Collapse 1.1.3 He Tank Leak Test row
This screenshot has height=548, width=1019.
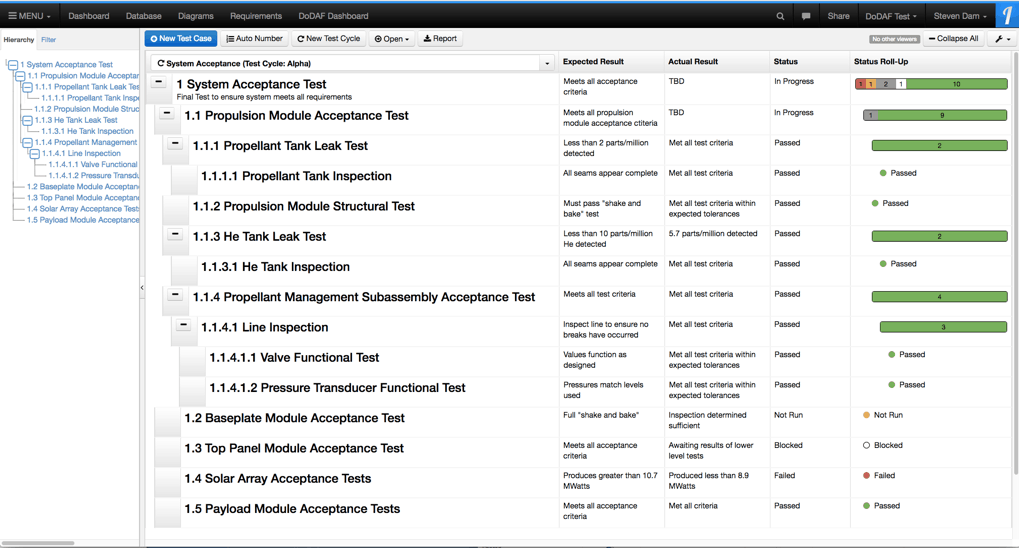click(x=175, y=234)
